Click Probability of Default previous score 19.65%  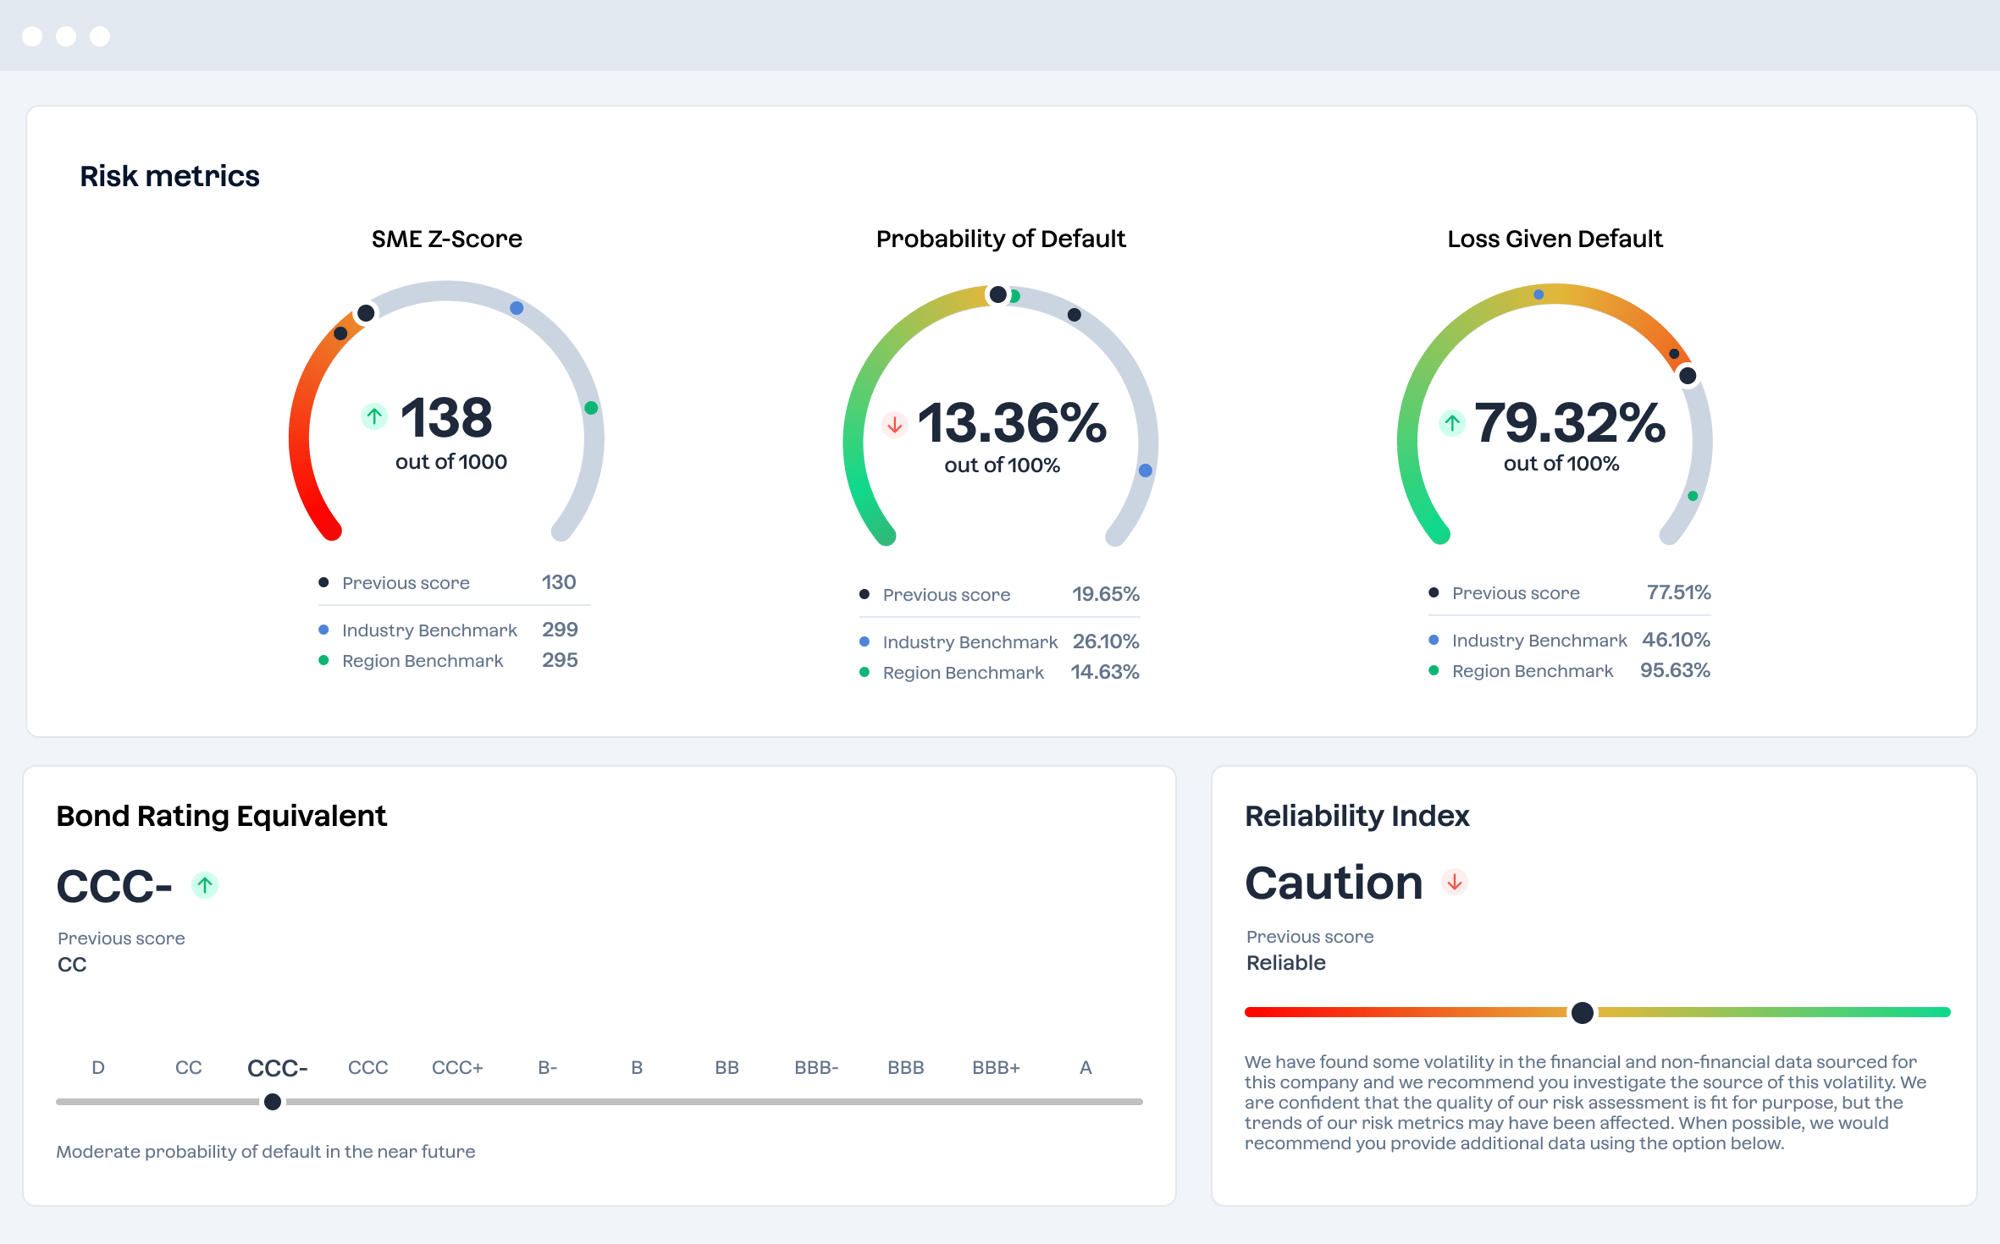click(1106, 594)
